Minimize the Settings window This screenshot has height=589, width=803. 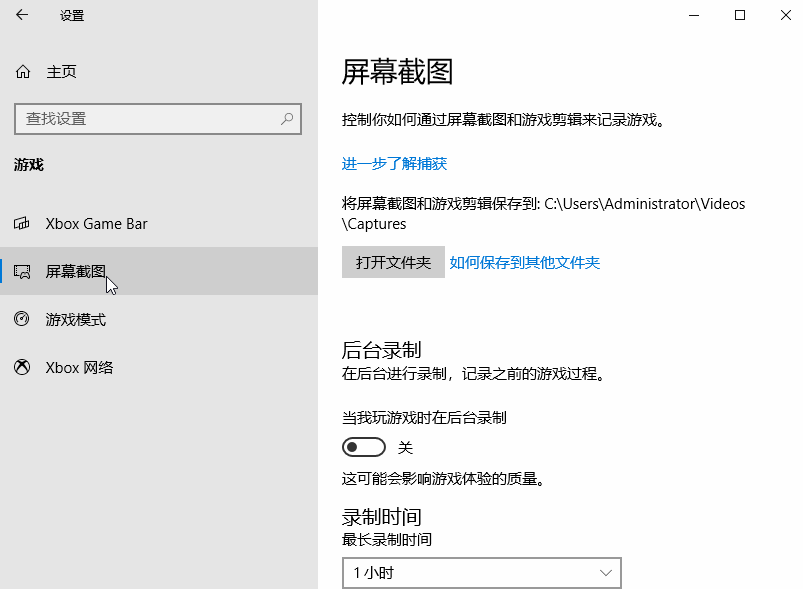click(x=693, y=15)
